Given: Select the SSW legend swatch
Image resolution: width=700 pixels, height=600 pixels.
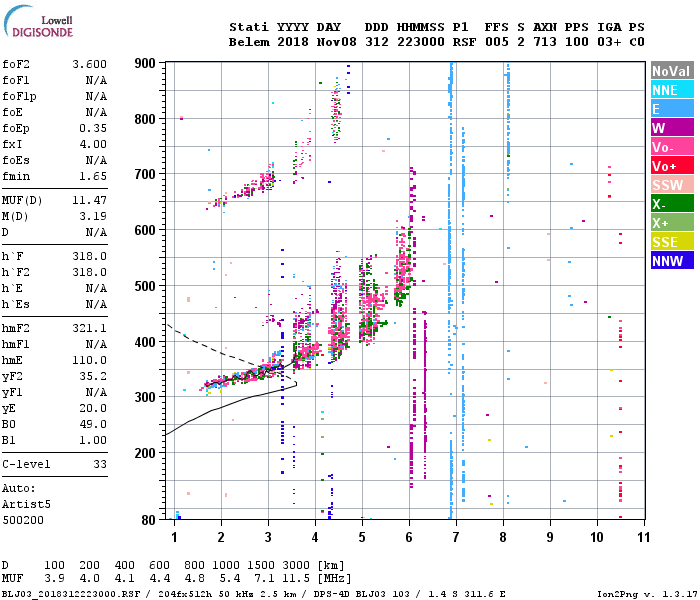Looking at the screenshot, I should [672, 185].
